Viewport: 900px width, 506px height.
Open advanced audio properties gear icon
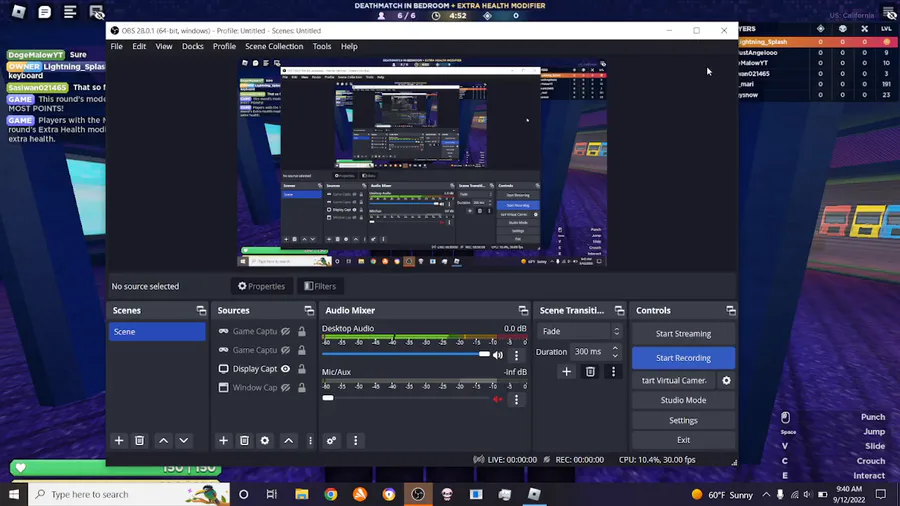[331, 441]
